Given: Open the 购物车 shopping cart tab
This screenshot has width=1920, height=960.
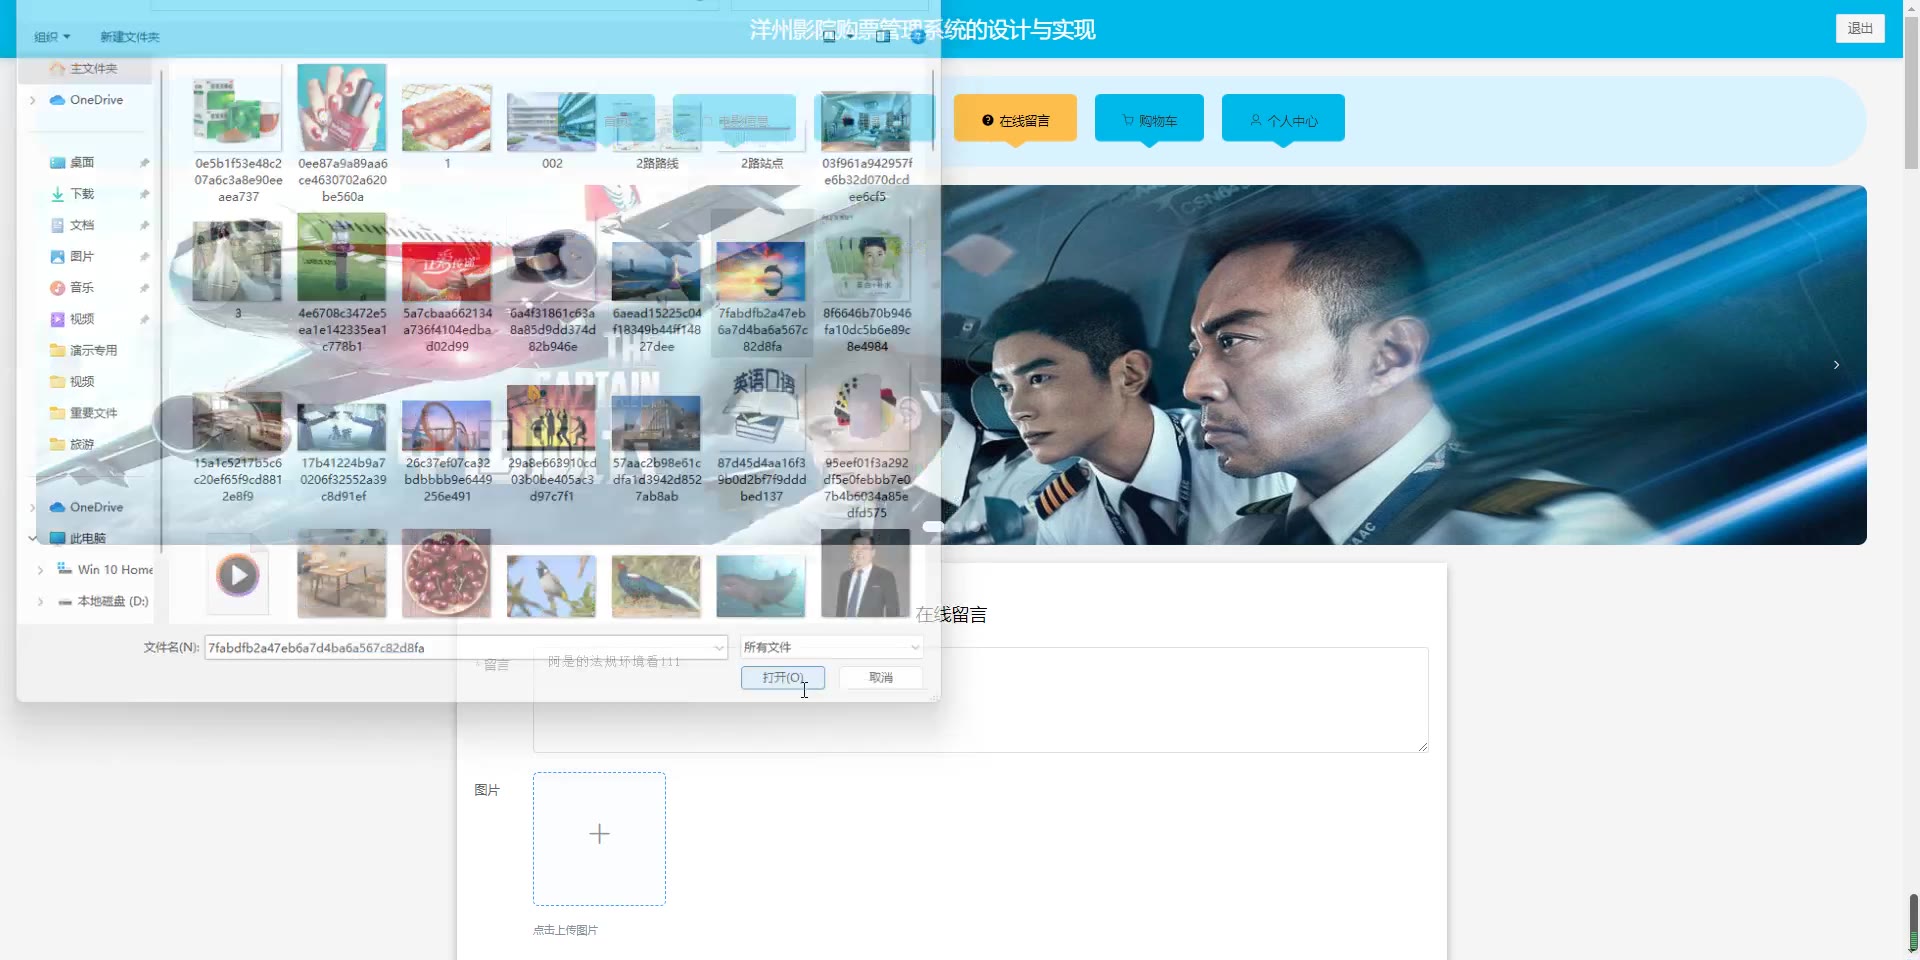Looking at the screenshot, I should 1149,120.
